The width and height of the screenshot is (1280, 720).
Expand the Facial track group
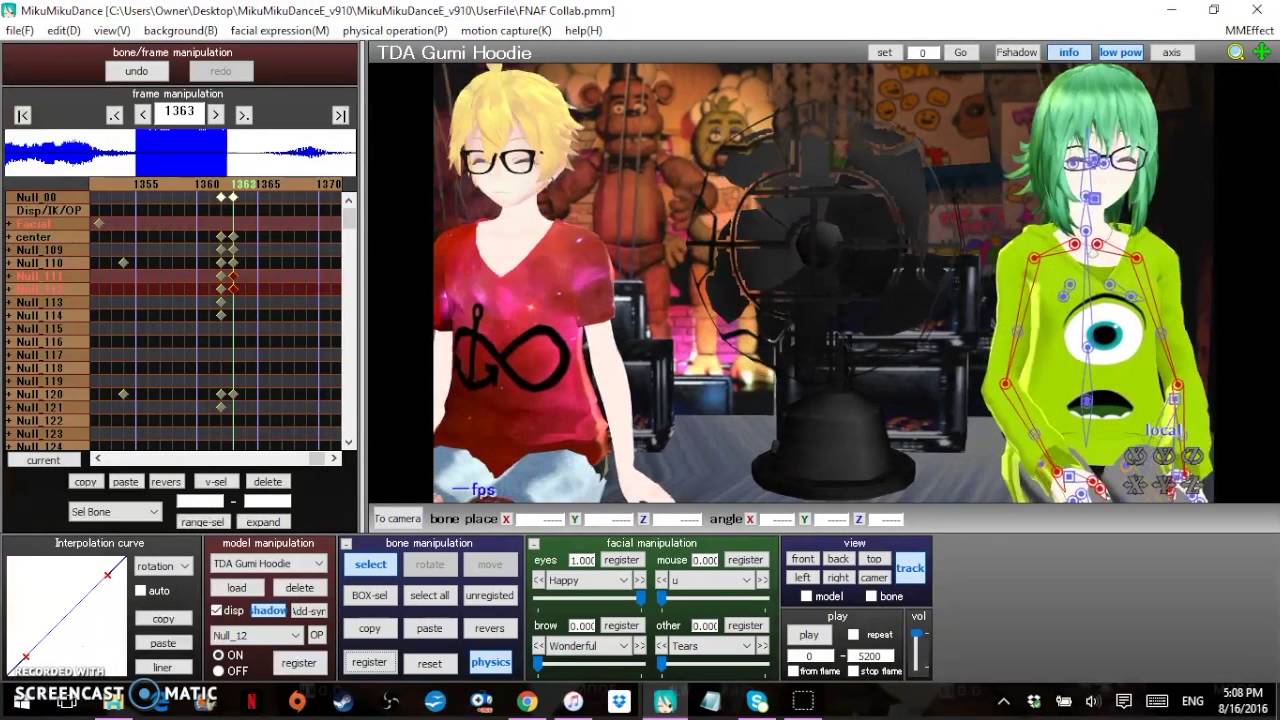pyautogui.click(x=9, y=224)
